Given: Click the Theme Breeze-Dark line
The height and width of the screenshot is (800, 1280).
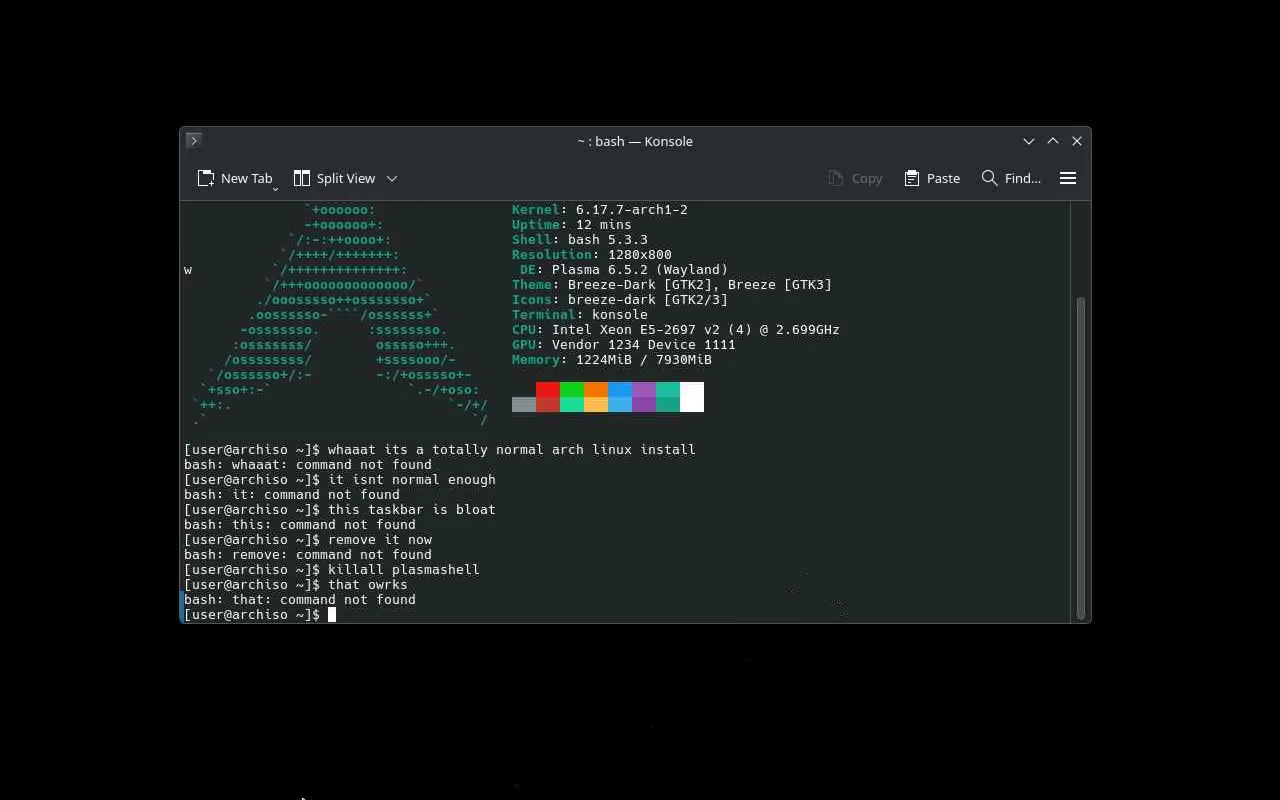Looking at the screenshot, I should tap(672, 285).
